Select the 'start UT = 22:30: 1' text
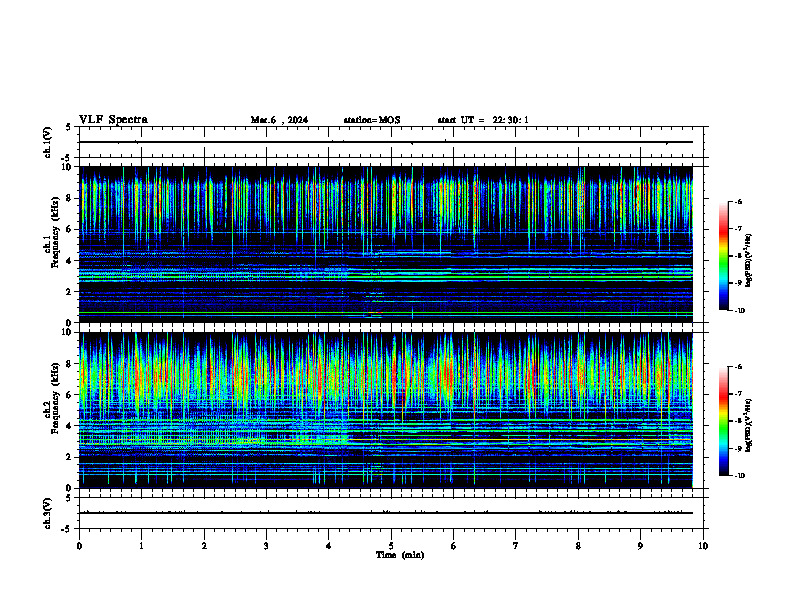Image resolution: width=792 pixels, height=612 pixels. 483,120
